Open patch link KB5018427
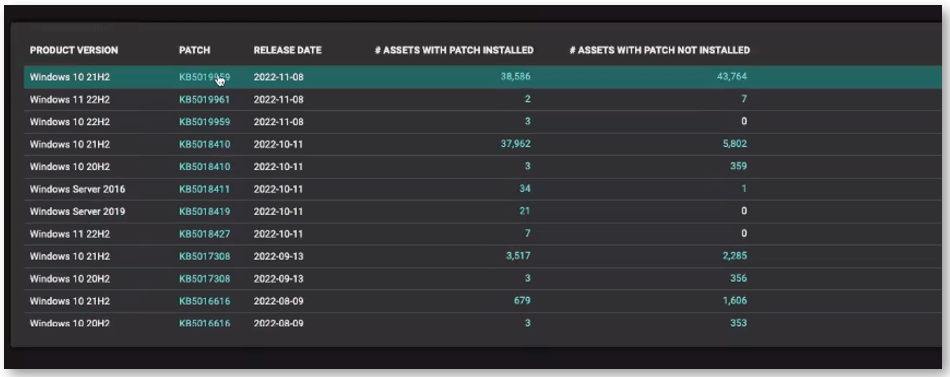Screen dimensions: 950x377 click(204, 234)
